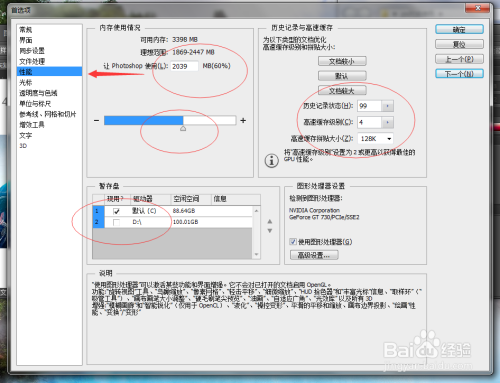Select scratch disk row 1 number cell
The image size is (500, 383).
pyautogui.click(x=98, y=211)
